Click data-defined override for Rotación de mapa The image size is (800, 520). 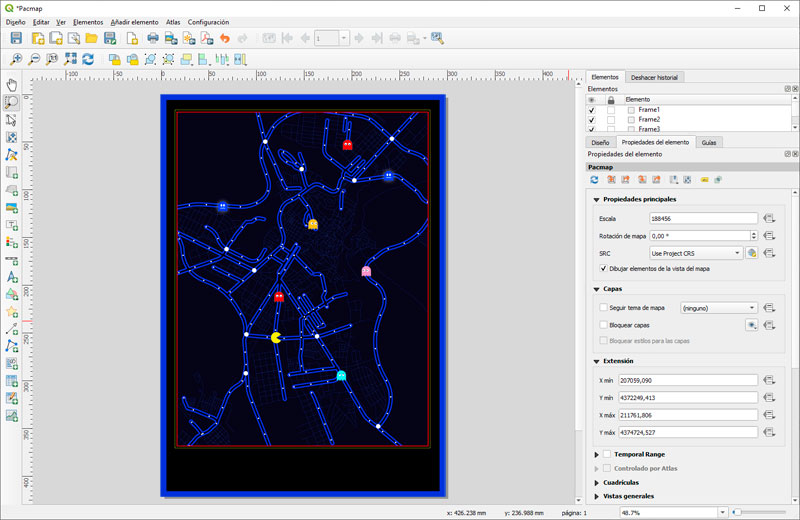point(769,236)
